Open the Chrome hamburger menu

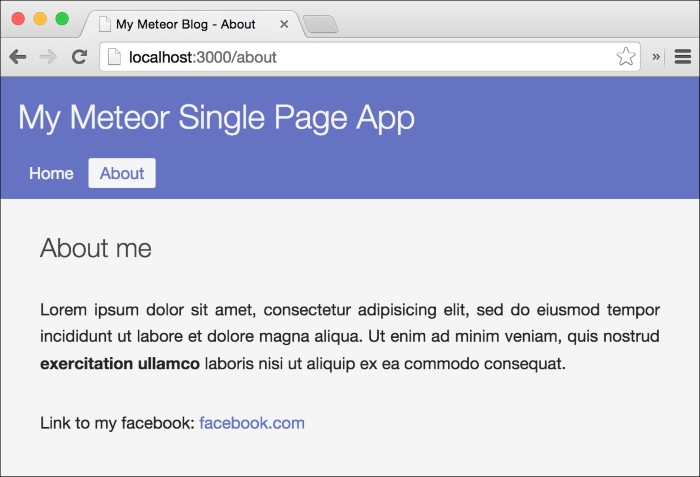tap(683, 57)
